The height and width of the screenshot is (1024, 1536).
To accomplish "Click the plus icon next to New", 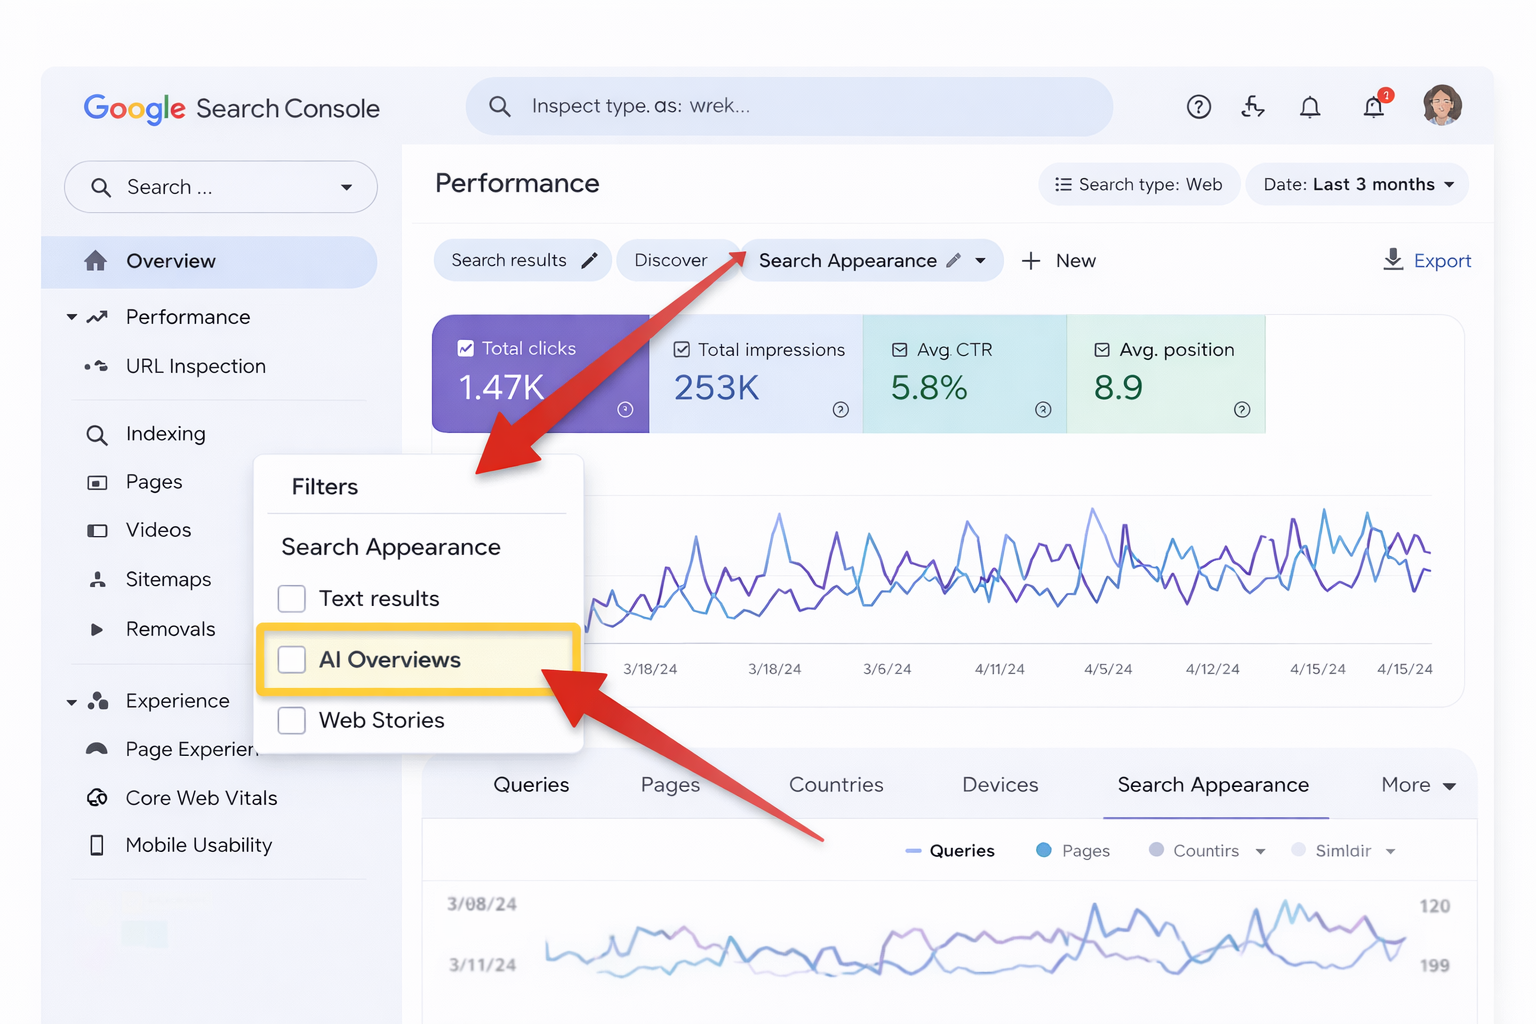I will 1031,261.
